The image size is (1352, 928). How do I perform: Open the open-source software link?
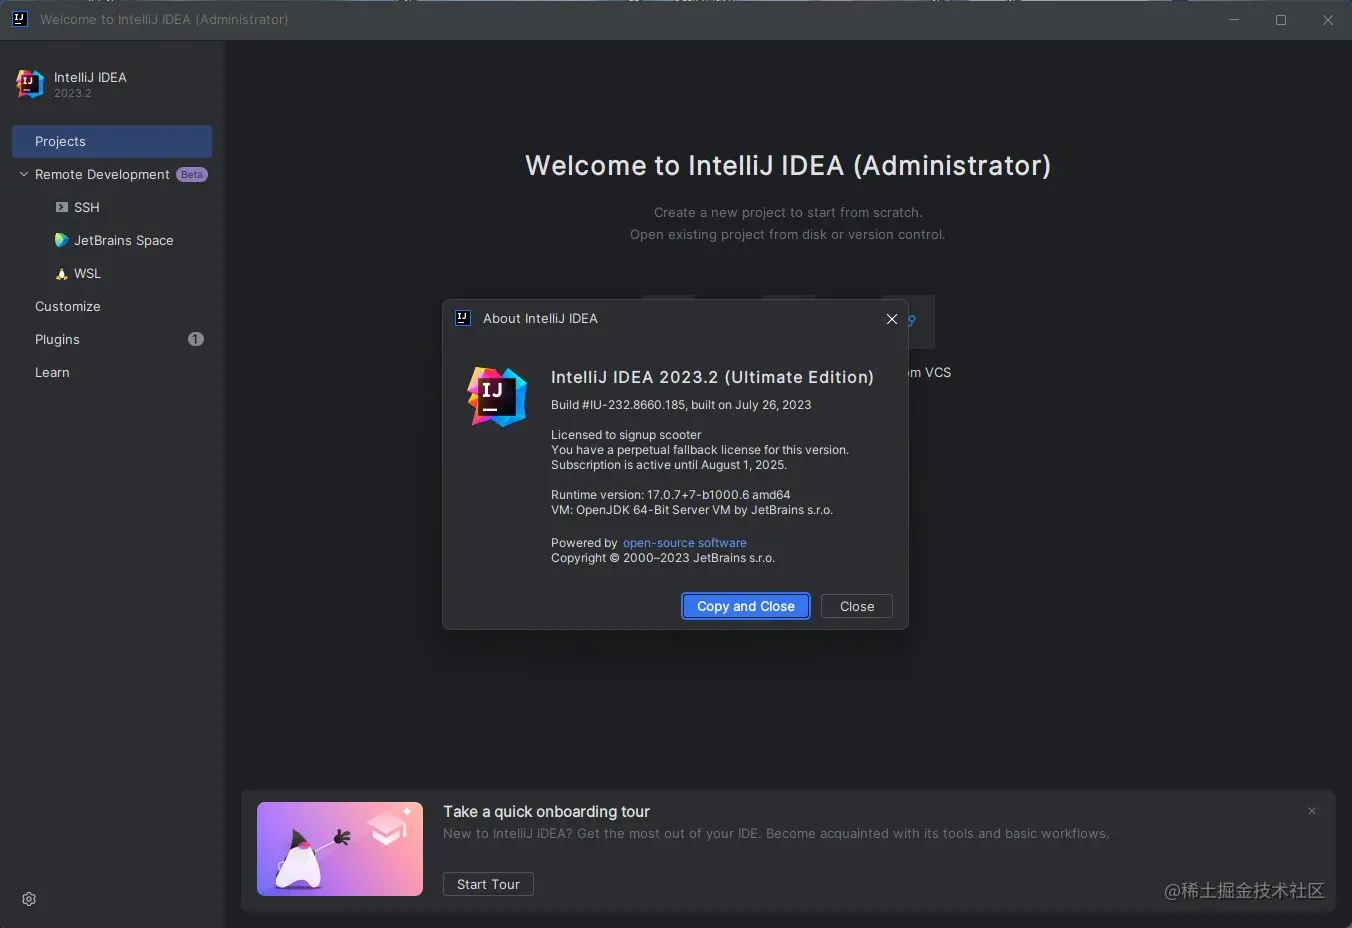coord(685,543)
